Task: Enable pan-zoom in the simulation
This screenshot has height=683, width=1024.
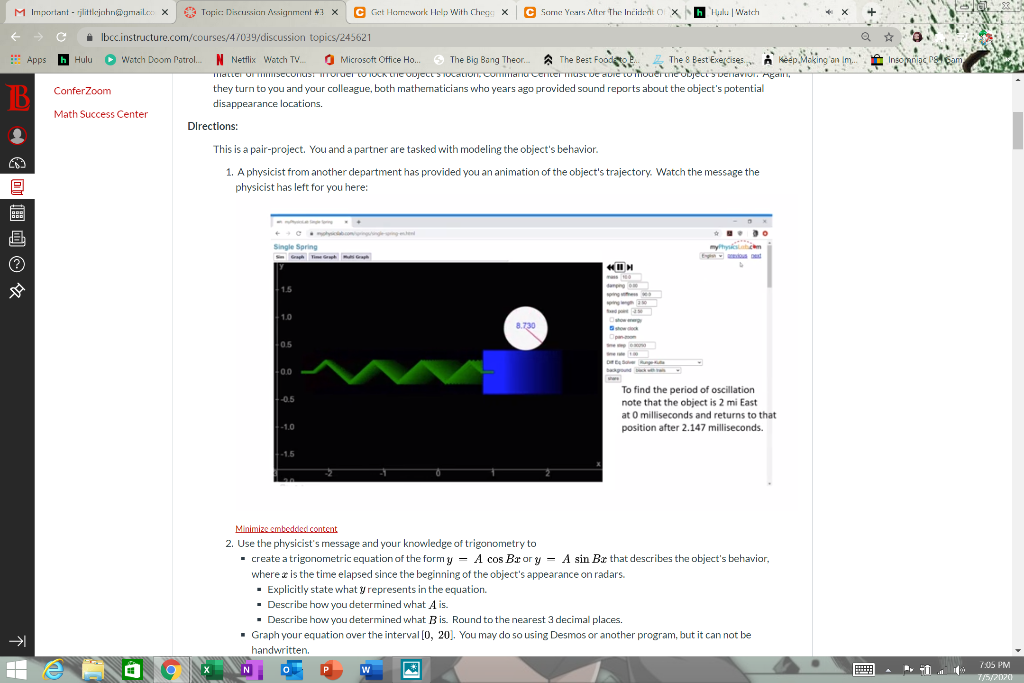Action: pyautogui.click(x=611, y=337)
